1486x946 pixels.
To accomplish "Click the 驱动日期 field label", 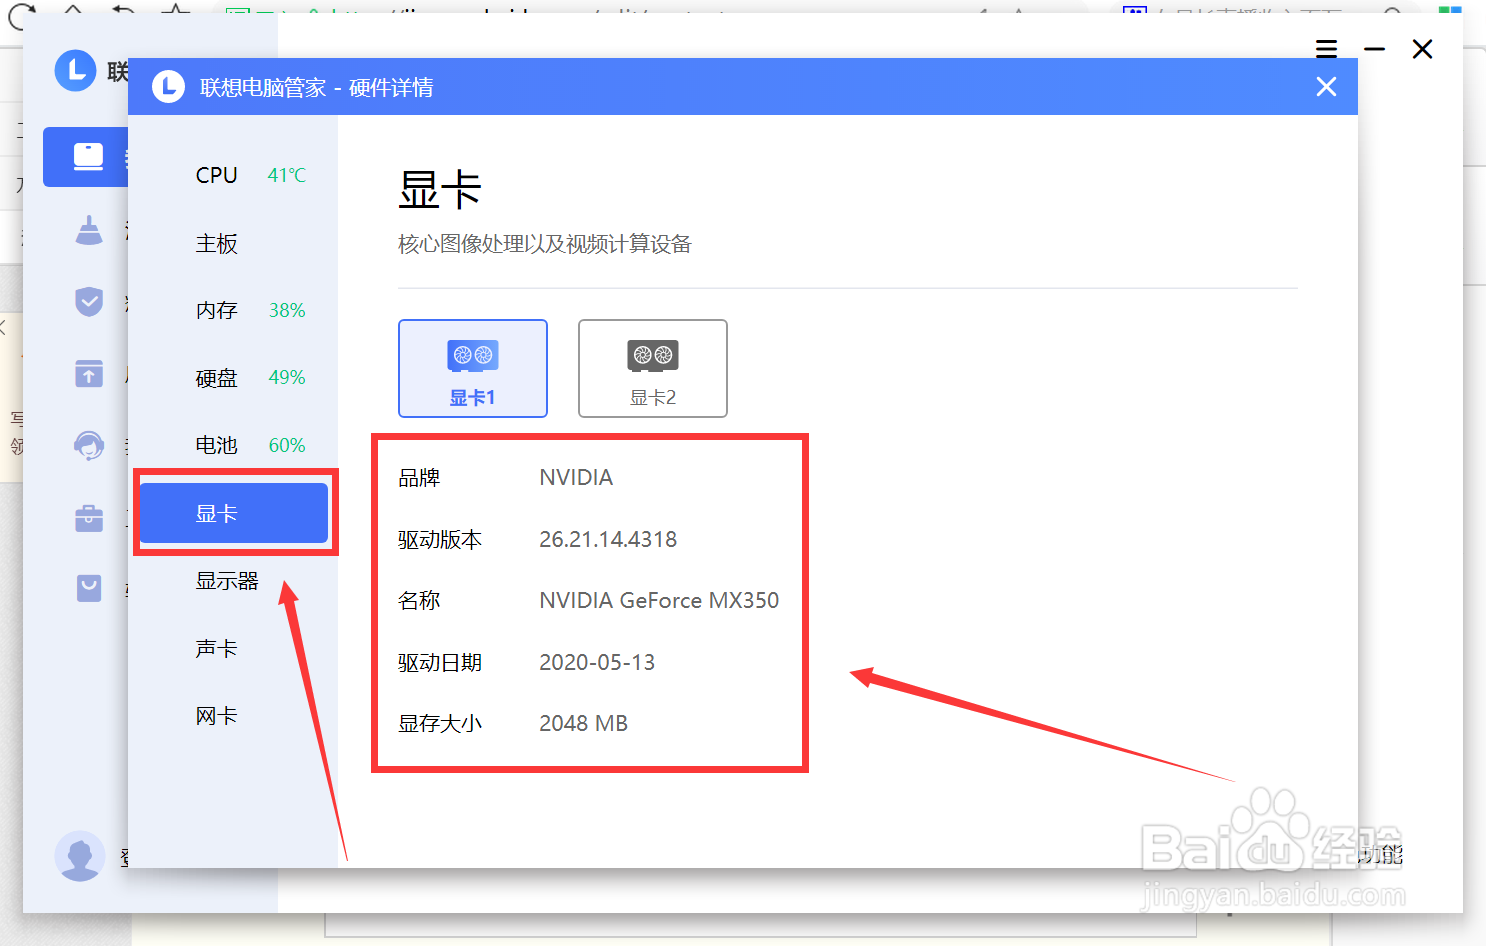I will pos(440,662).
